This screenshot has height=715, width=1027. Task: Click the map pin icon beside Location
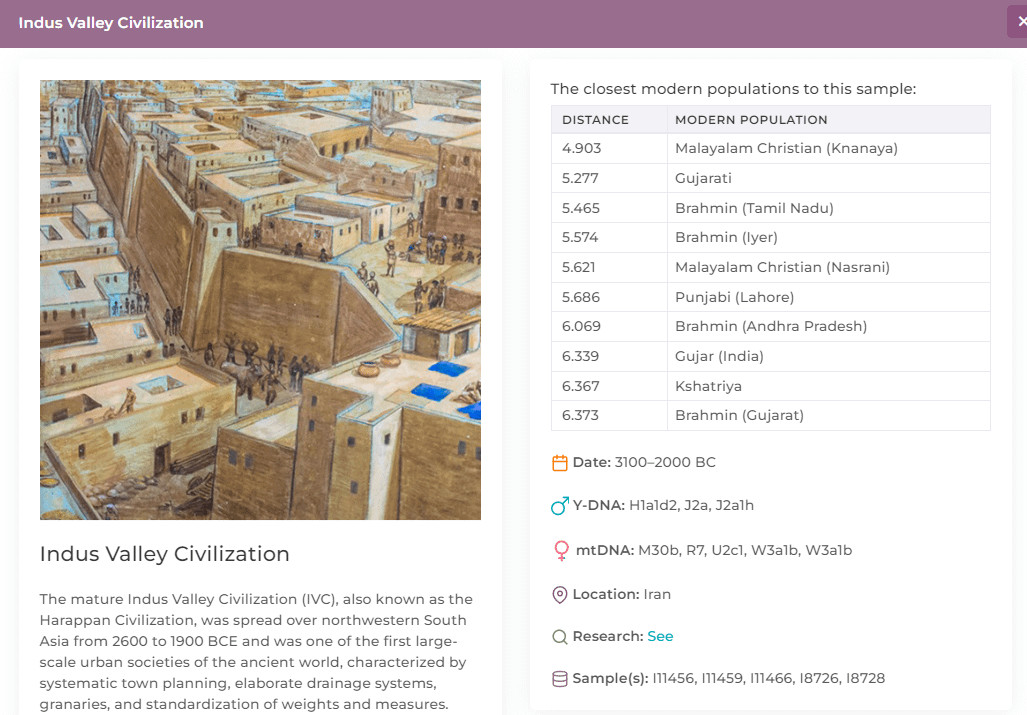coord(559,595)
